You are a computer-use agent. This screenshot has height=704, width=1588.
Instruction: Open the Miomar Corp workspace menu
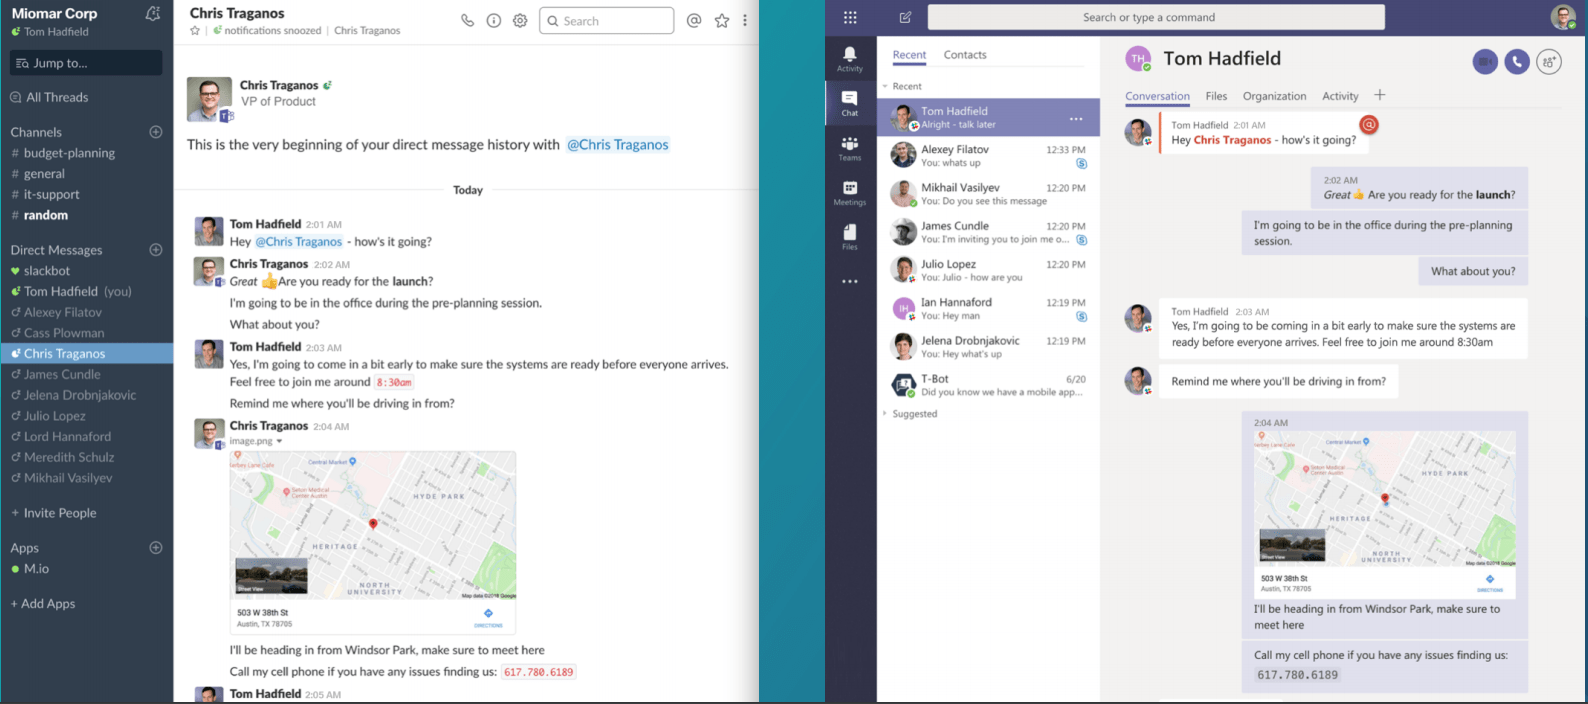tap(54, 13)
